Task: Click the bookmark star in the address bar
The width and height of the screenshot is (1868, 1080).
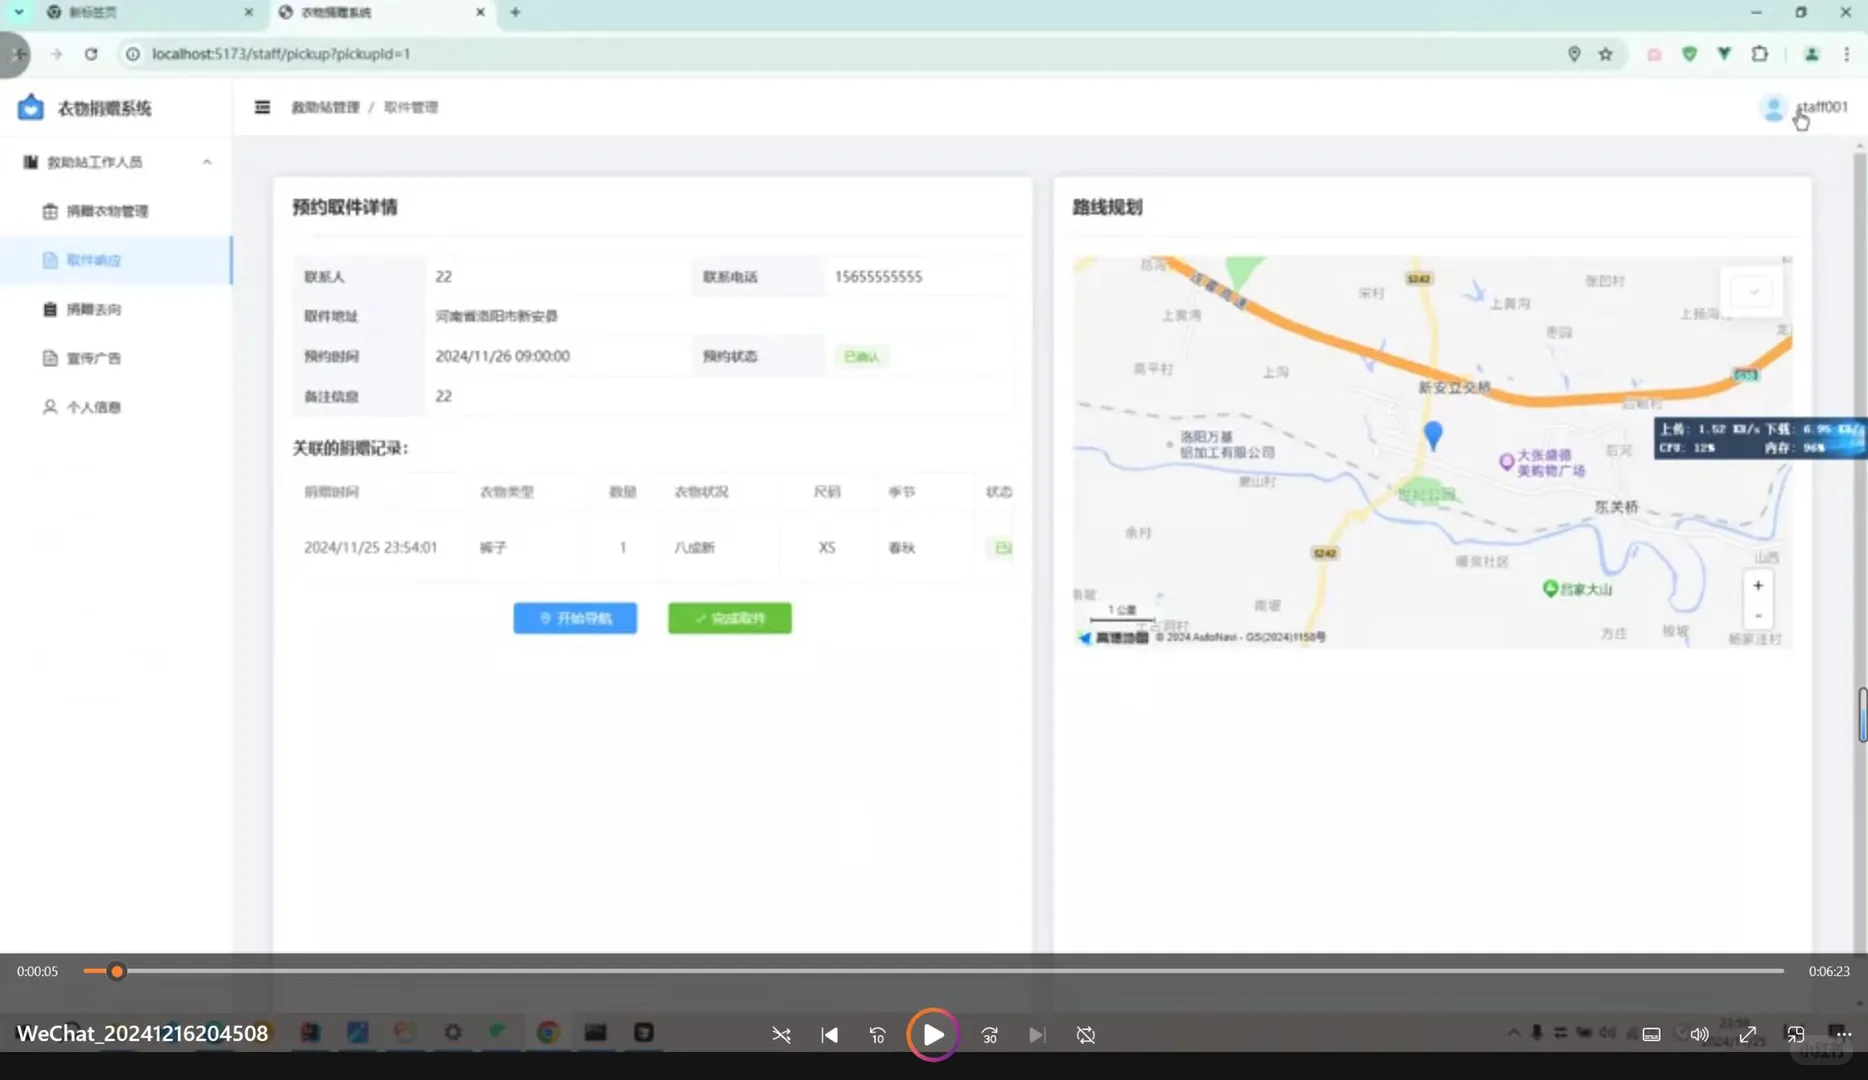Action: pos(1606,54)
